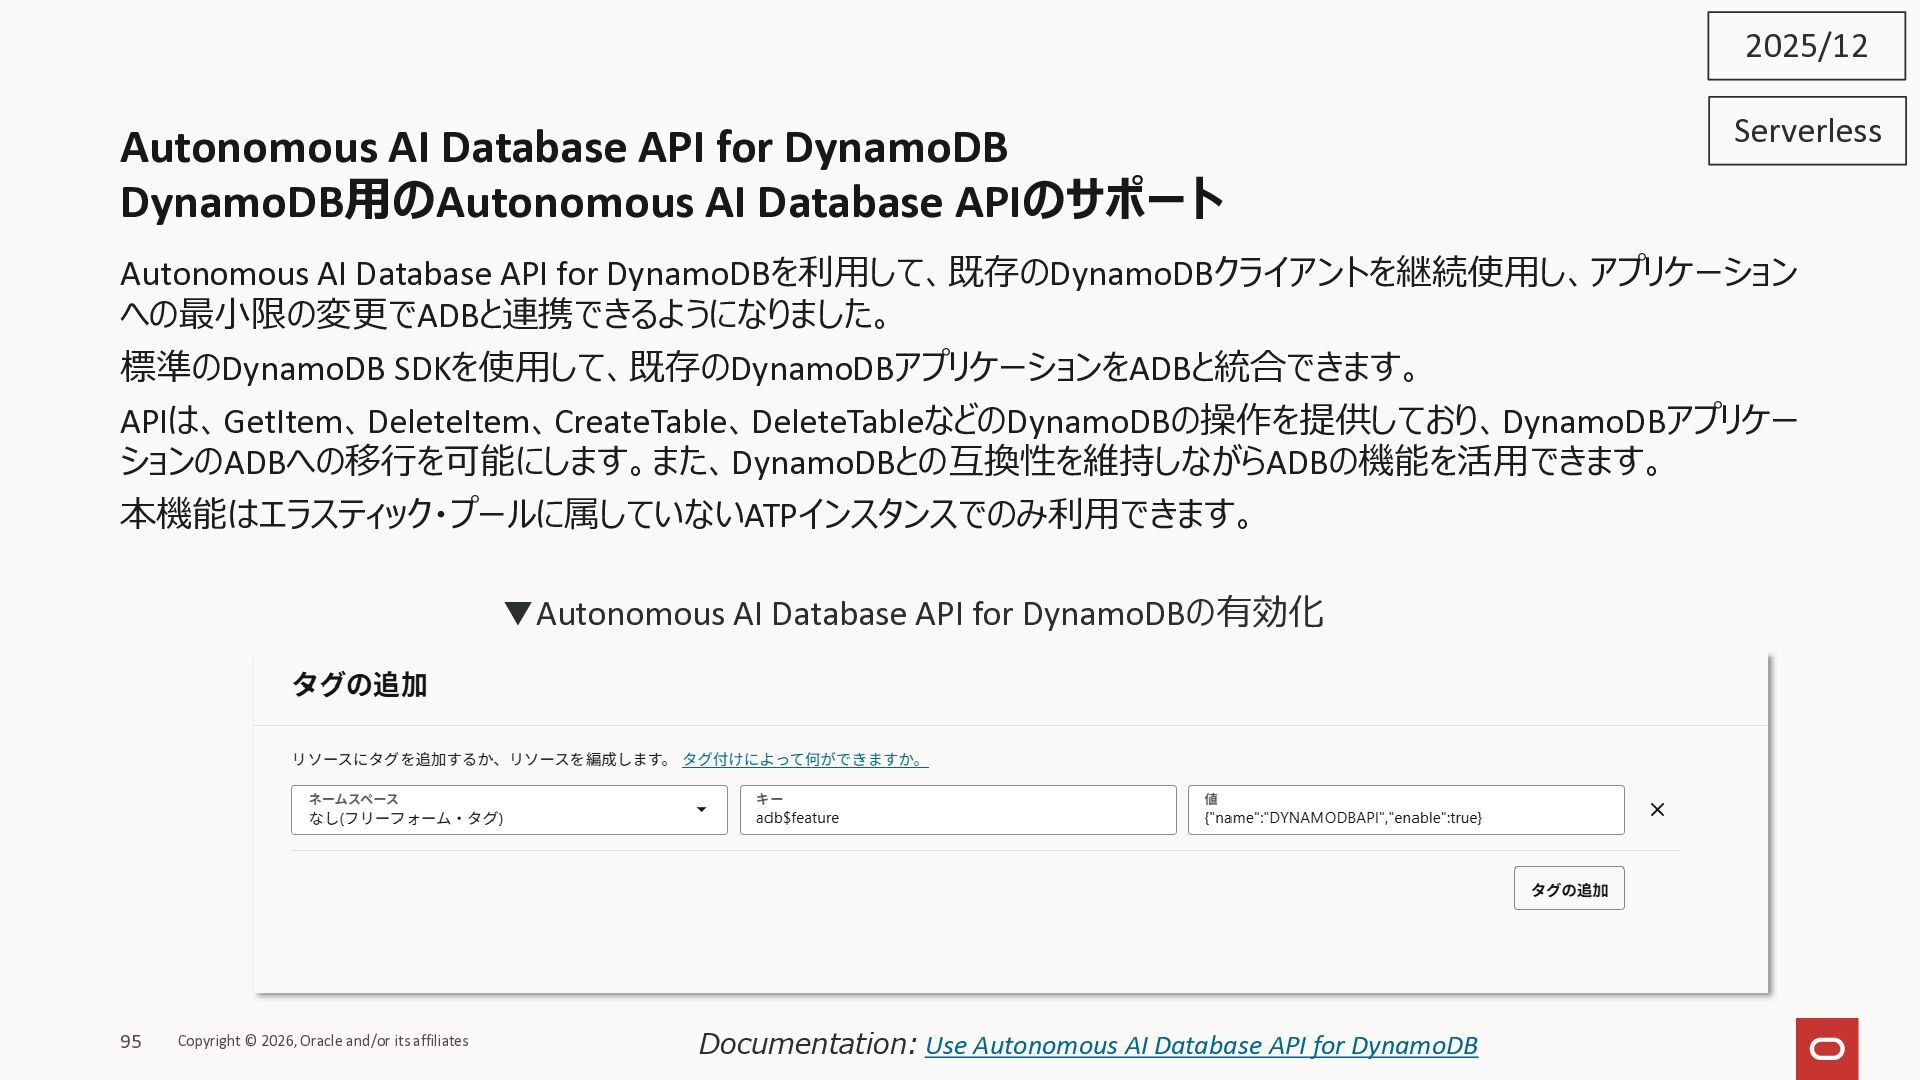Click the slide title Autonomous AI Database API

563,147
